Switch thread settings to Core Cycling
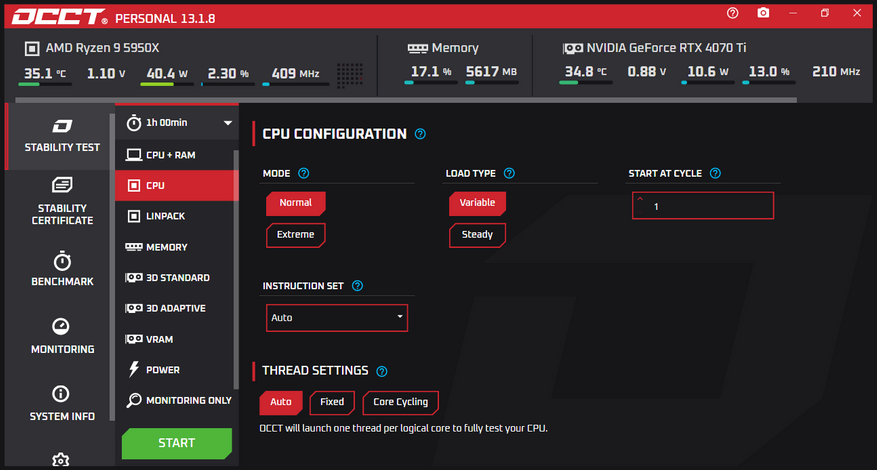Screen dimensions: 877x470 point(400,402)
